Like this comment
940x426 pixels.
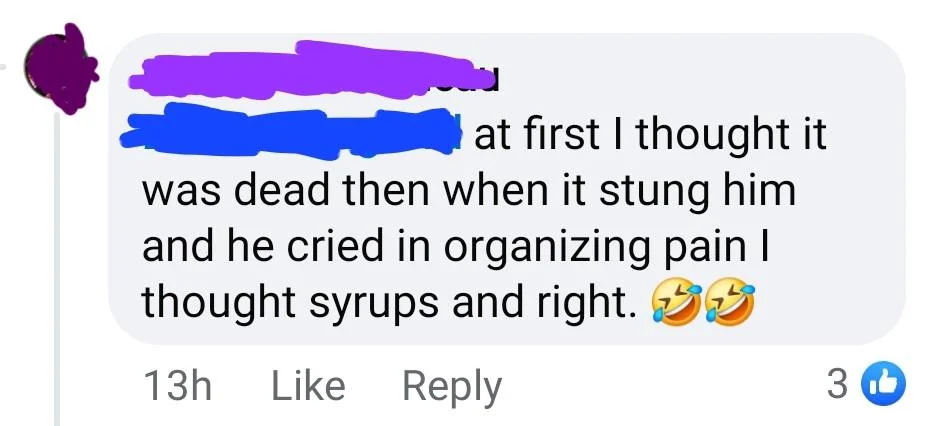pyautogui.click(x=308, y=385)
